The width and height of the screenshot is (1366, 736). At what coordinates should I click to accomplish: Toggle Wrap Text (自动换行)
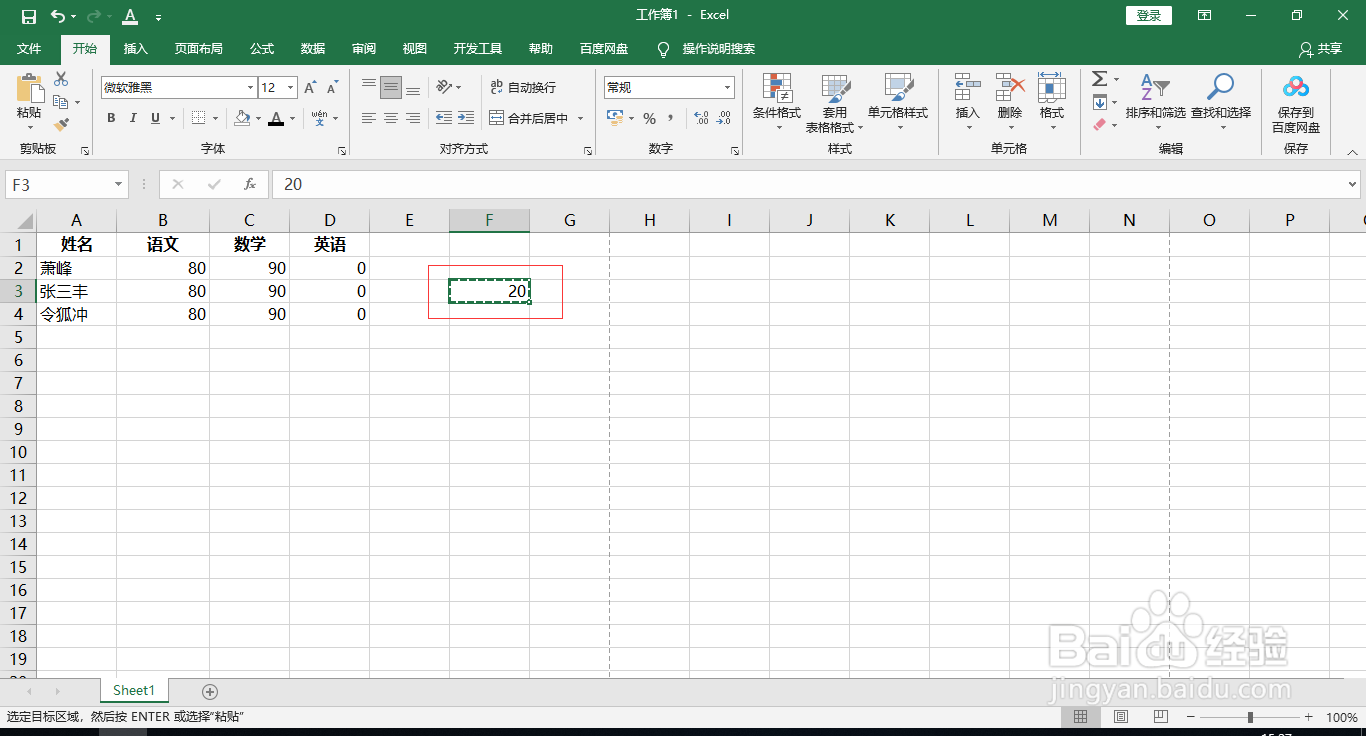point(522,88)
